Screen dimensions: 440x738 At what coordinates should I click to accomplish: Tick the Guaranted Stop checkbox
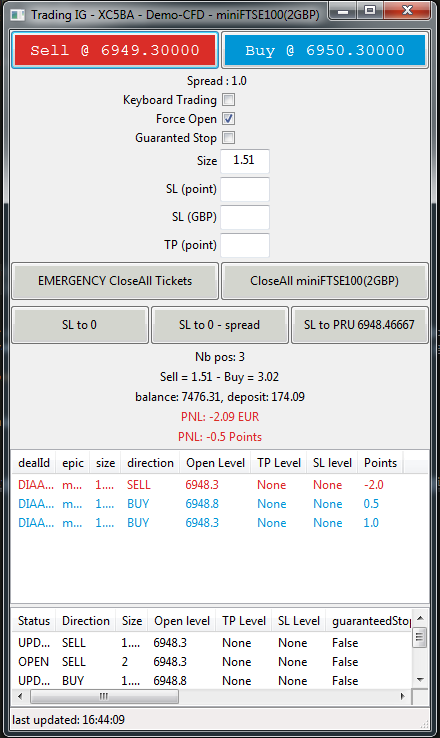click(x=229, y=138)
